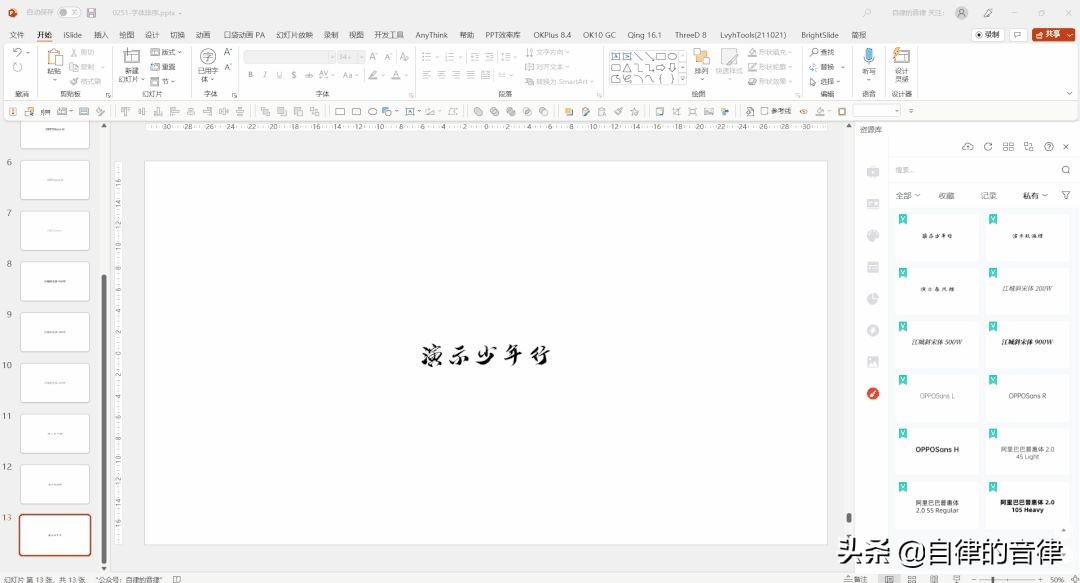Select the OPPOSans H font card

click(x=937, y=449)
